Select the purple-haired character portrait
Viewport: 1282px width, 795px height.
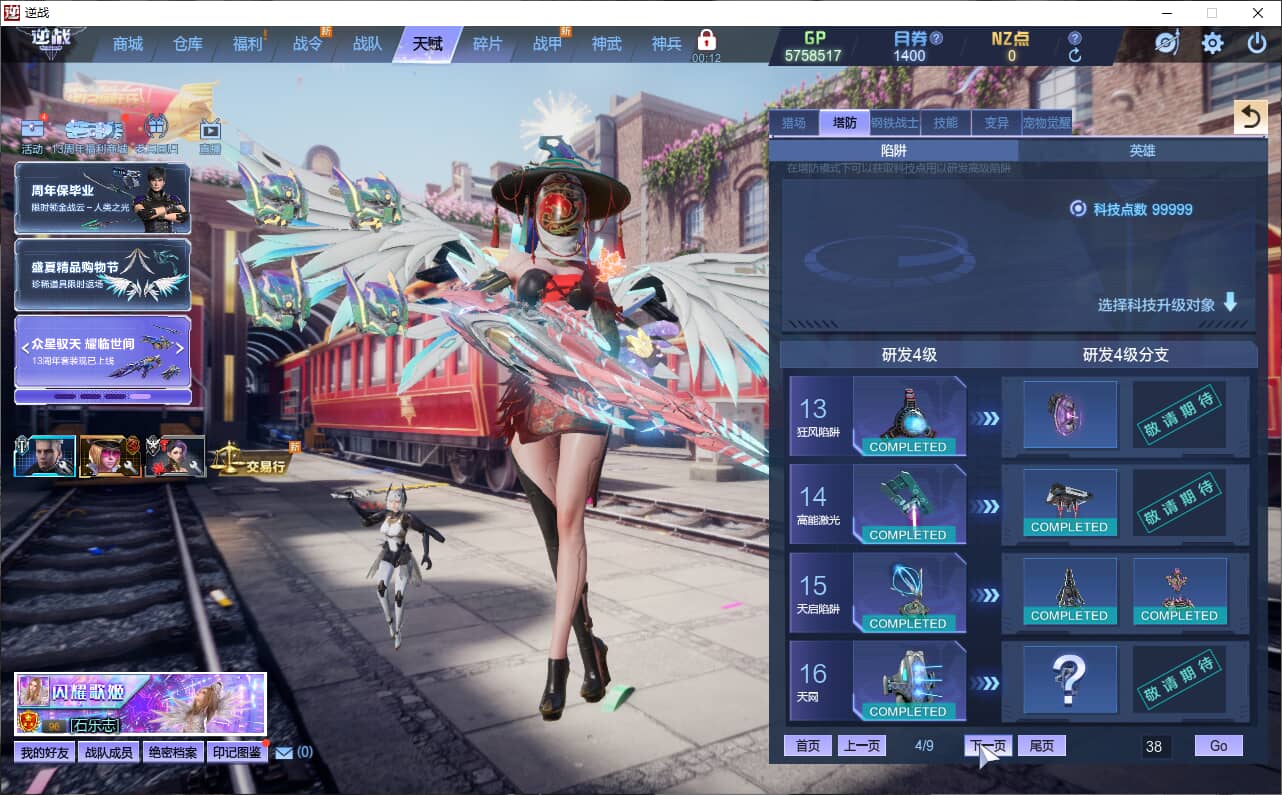click(175, 456)
